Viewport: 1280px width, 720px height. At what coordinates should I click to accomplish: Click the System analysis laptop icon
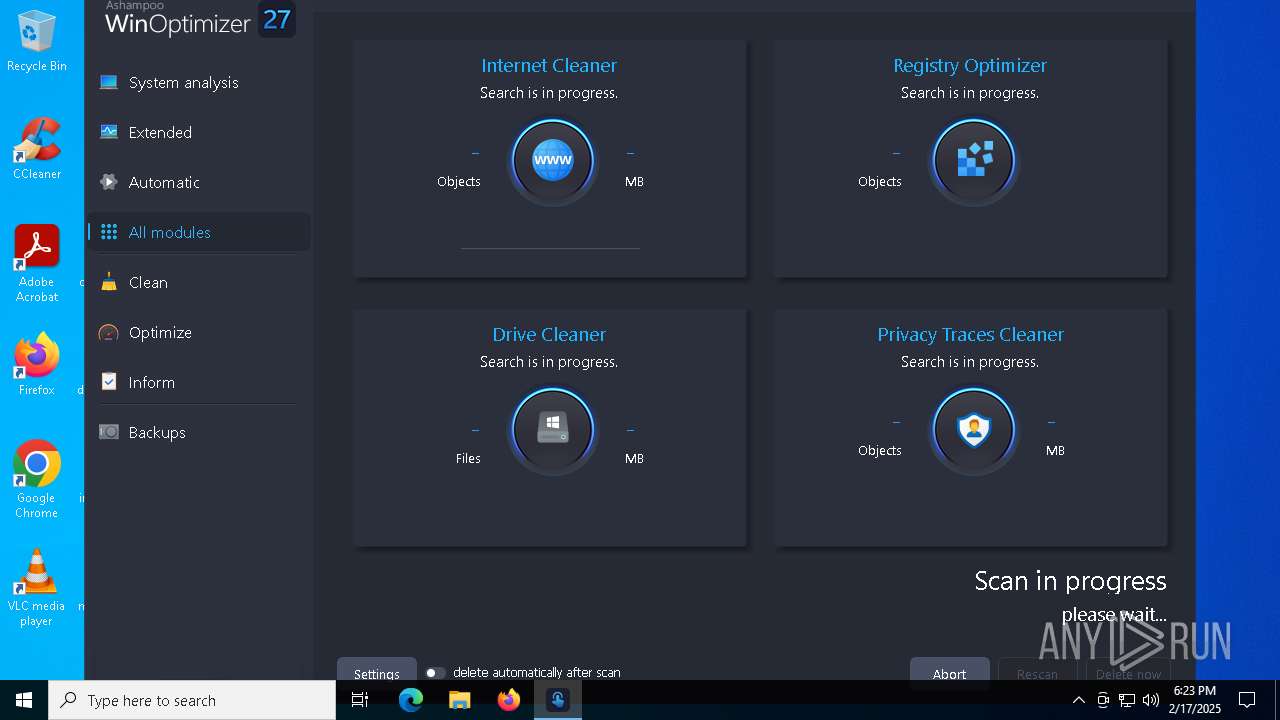(109, 82)
